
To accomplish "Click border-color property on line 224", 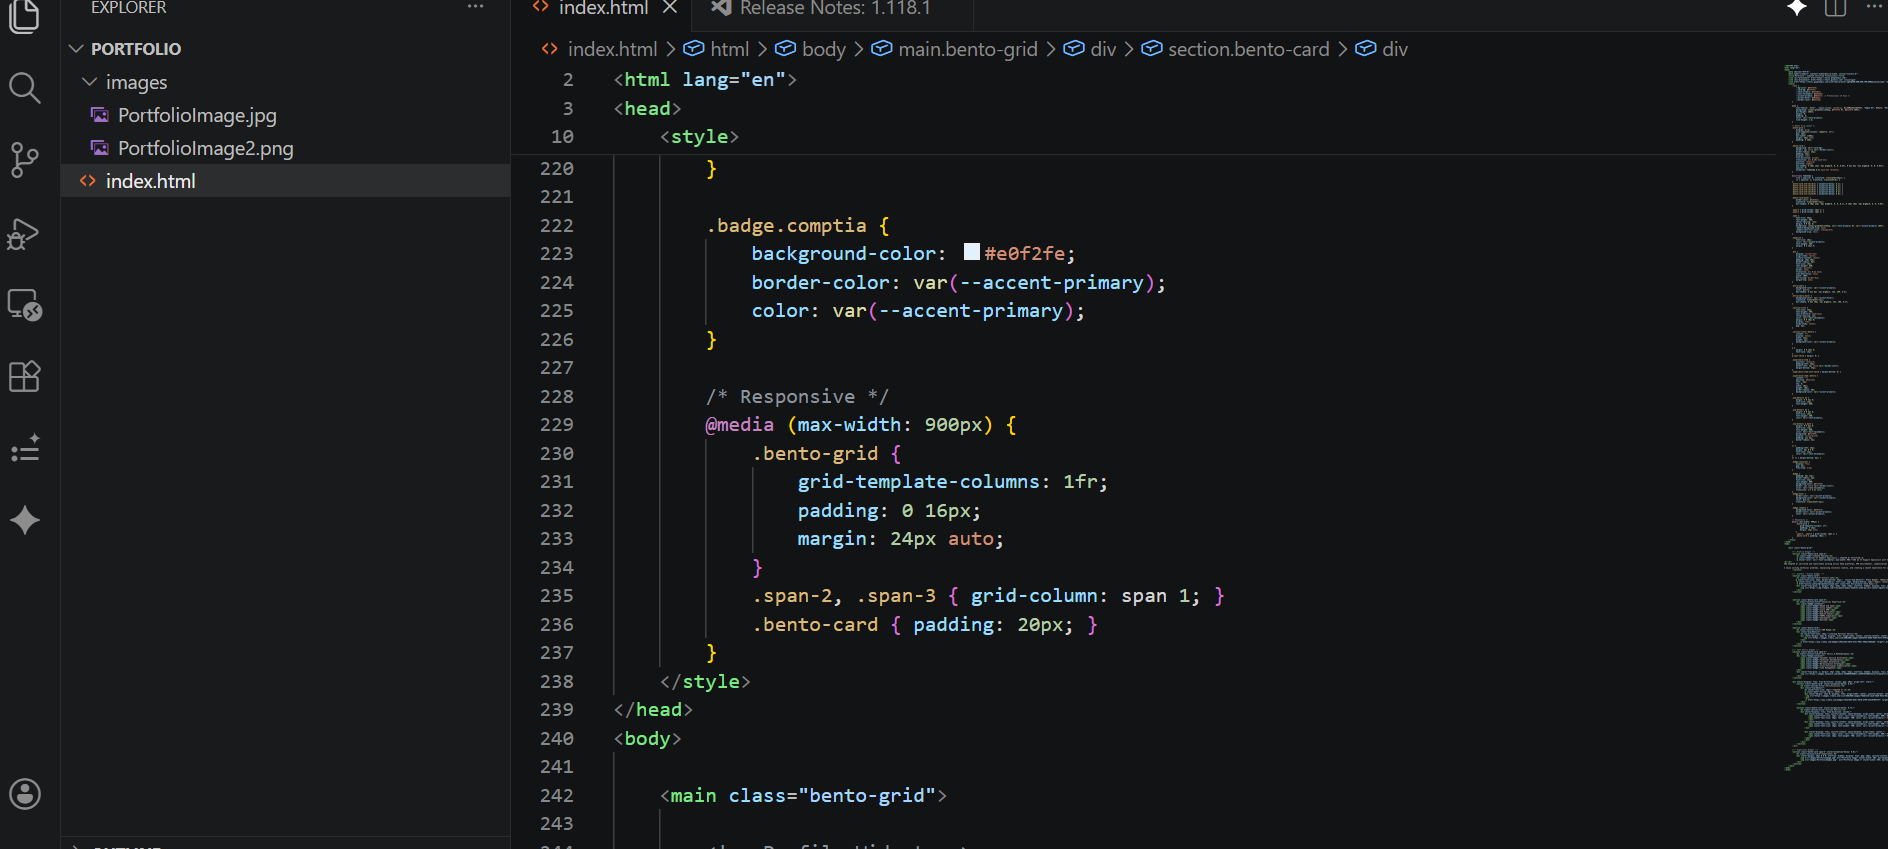I will (820, 283).
